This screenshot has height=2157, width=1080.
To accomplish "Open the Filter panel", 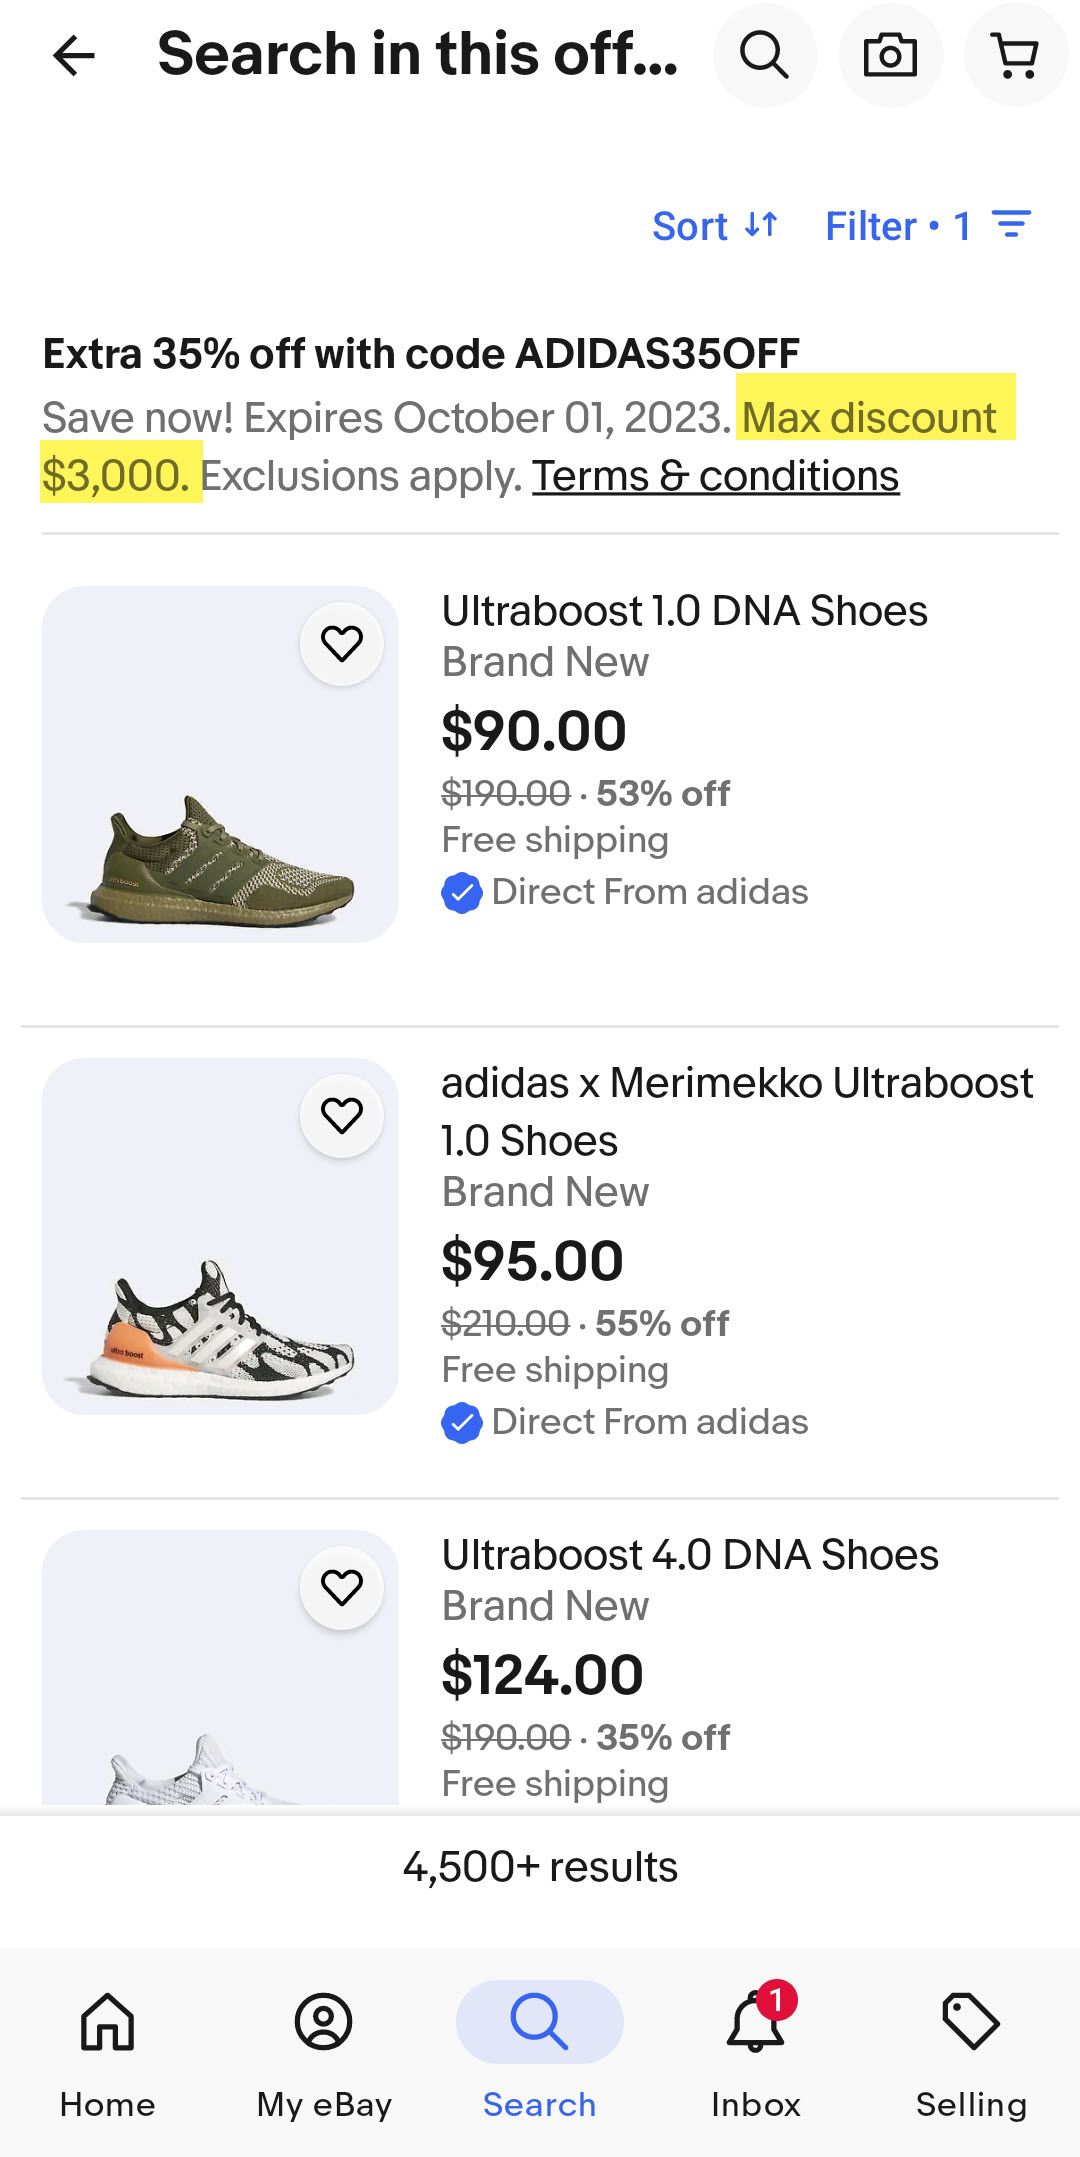I will tap(927, 226).
